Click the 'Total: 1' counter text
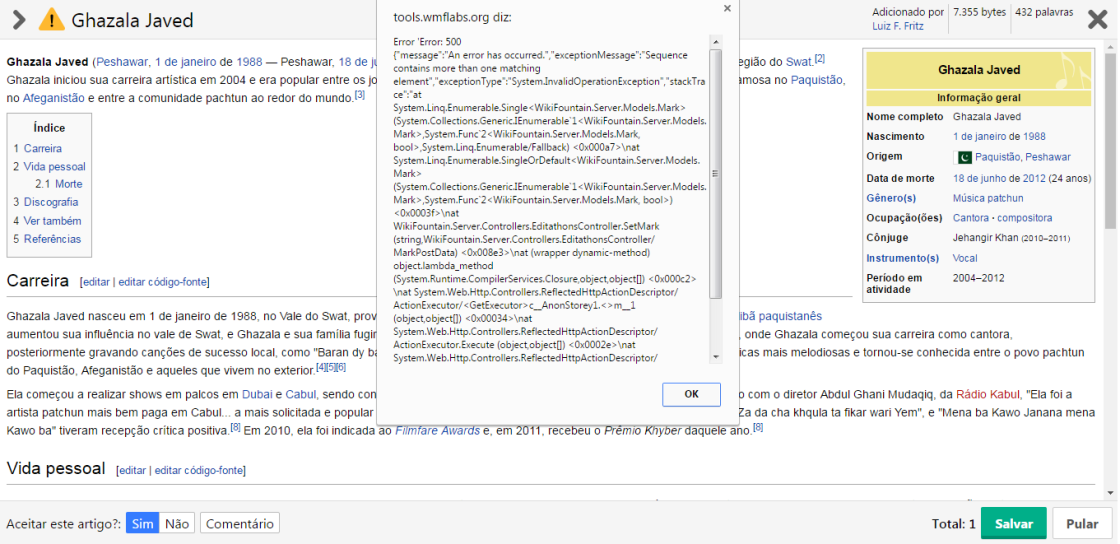The image size is (1120, 544). coord(954,523)
